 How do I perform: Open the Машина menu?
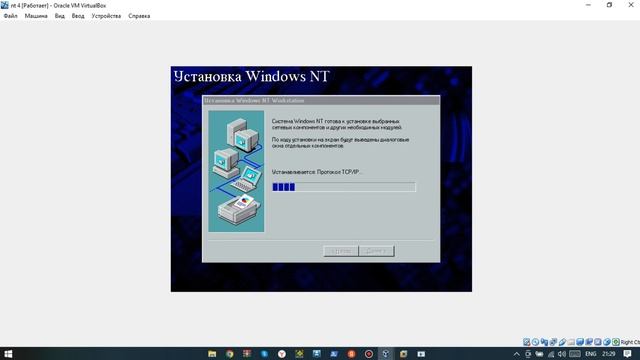(x=36, y=16)
